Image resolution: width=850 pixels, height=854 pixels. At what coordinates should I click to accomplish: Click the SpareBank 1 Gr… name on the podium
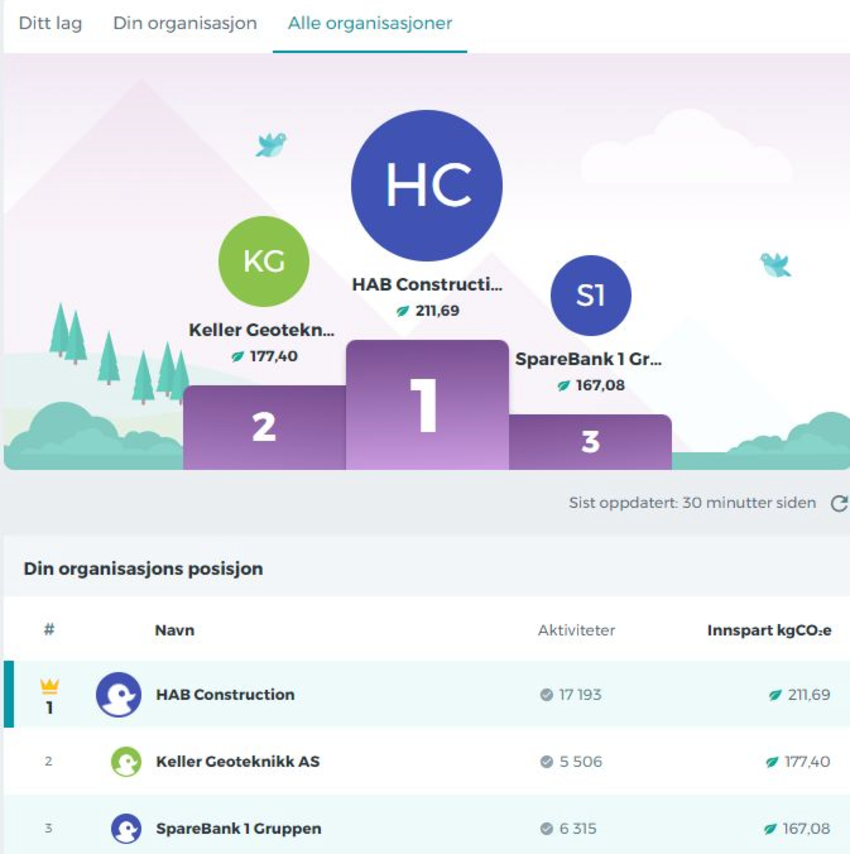(x=588, y=359)
